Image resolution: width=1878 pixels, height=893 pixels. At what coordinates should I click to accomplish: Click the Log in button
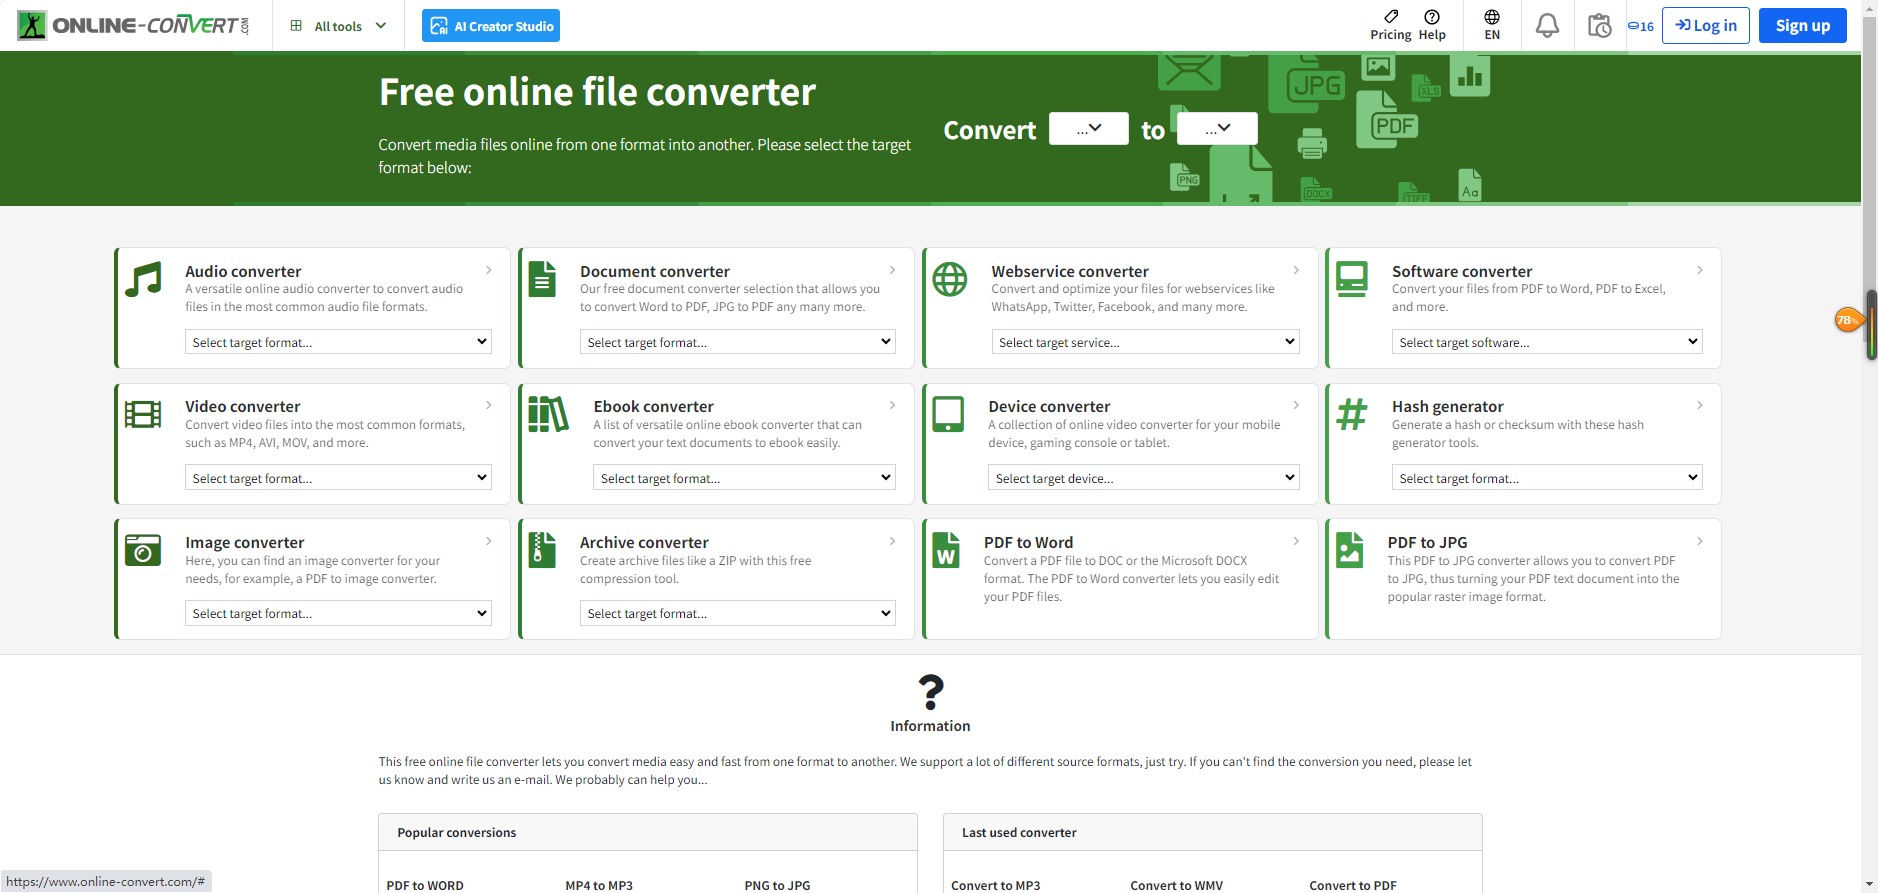click(x=1705, y=26)
